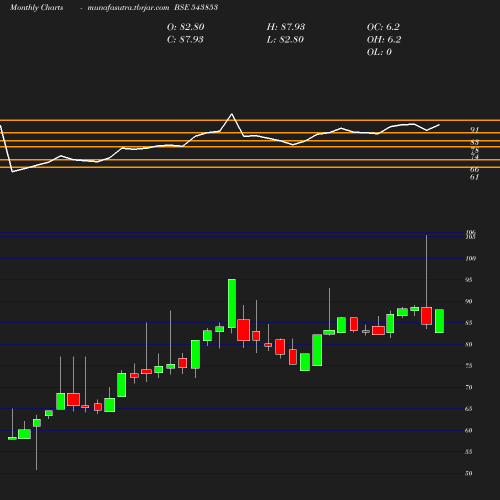Click price axis label 55
The width and height of the screenshot is (500, 500).
click(469, 452)
